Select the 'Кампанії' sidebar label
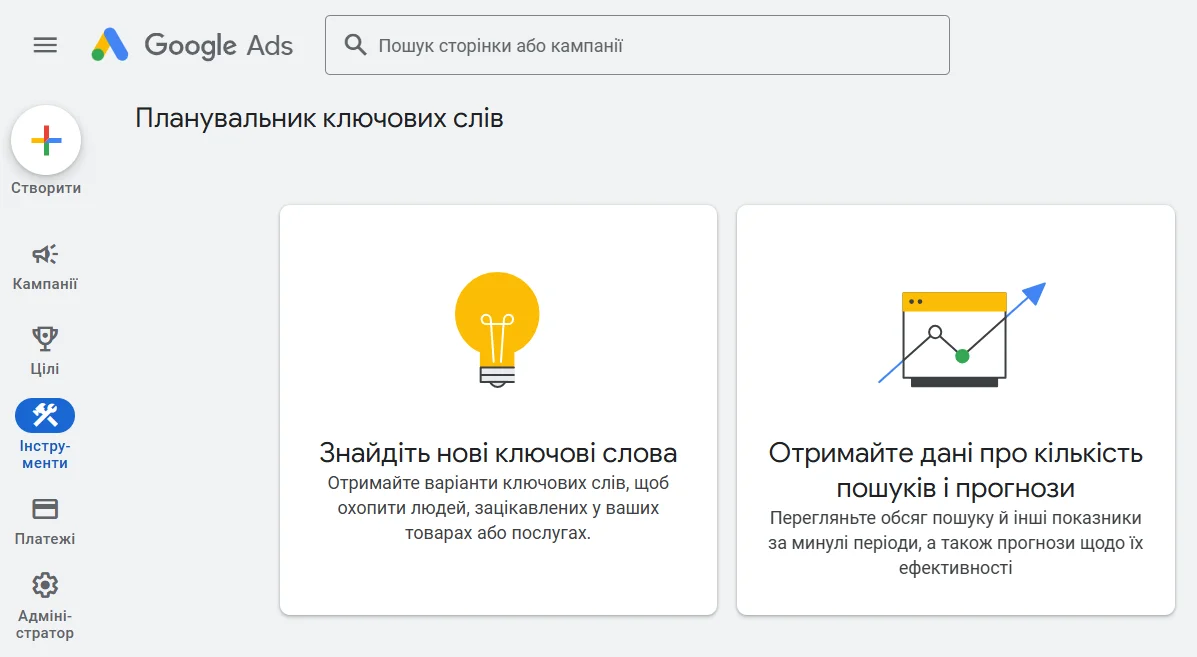This screenshot has height=657, width=1197. 45,284
